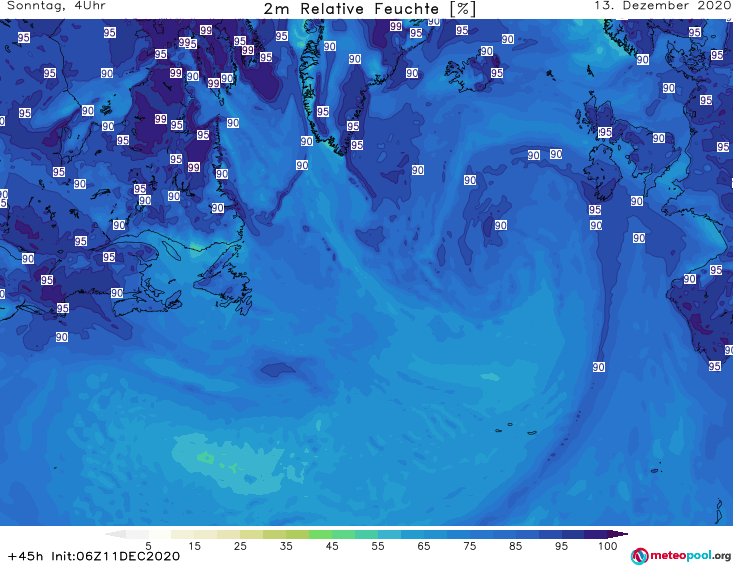The image size is (733, 566).
Task: Click on Iceland on the map
Action: [x=473, y=72]
